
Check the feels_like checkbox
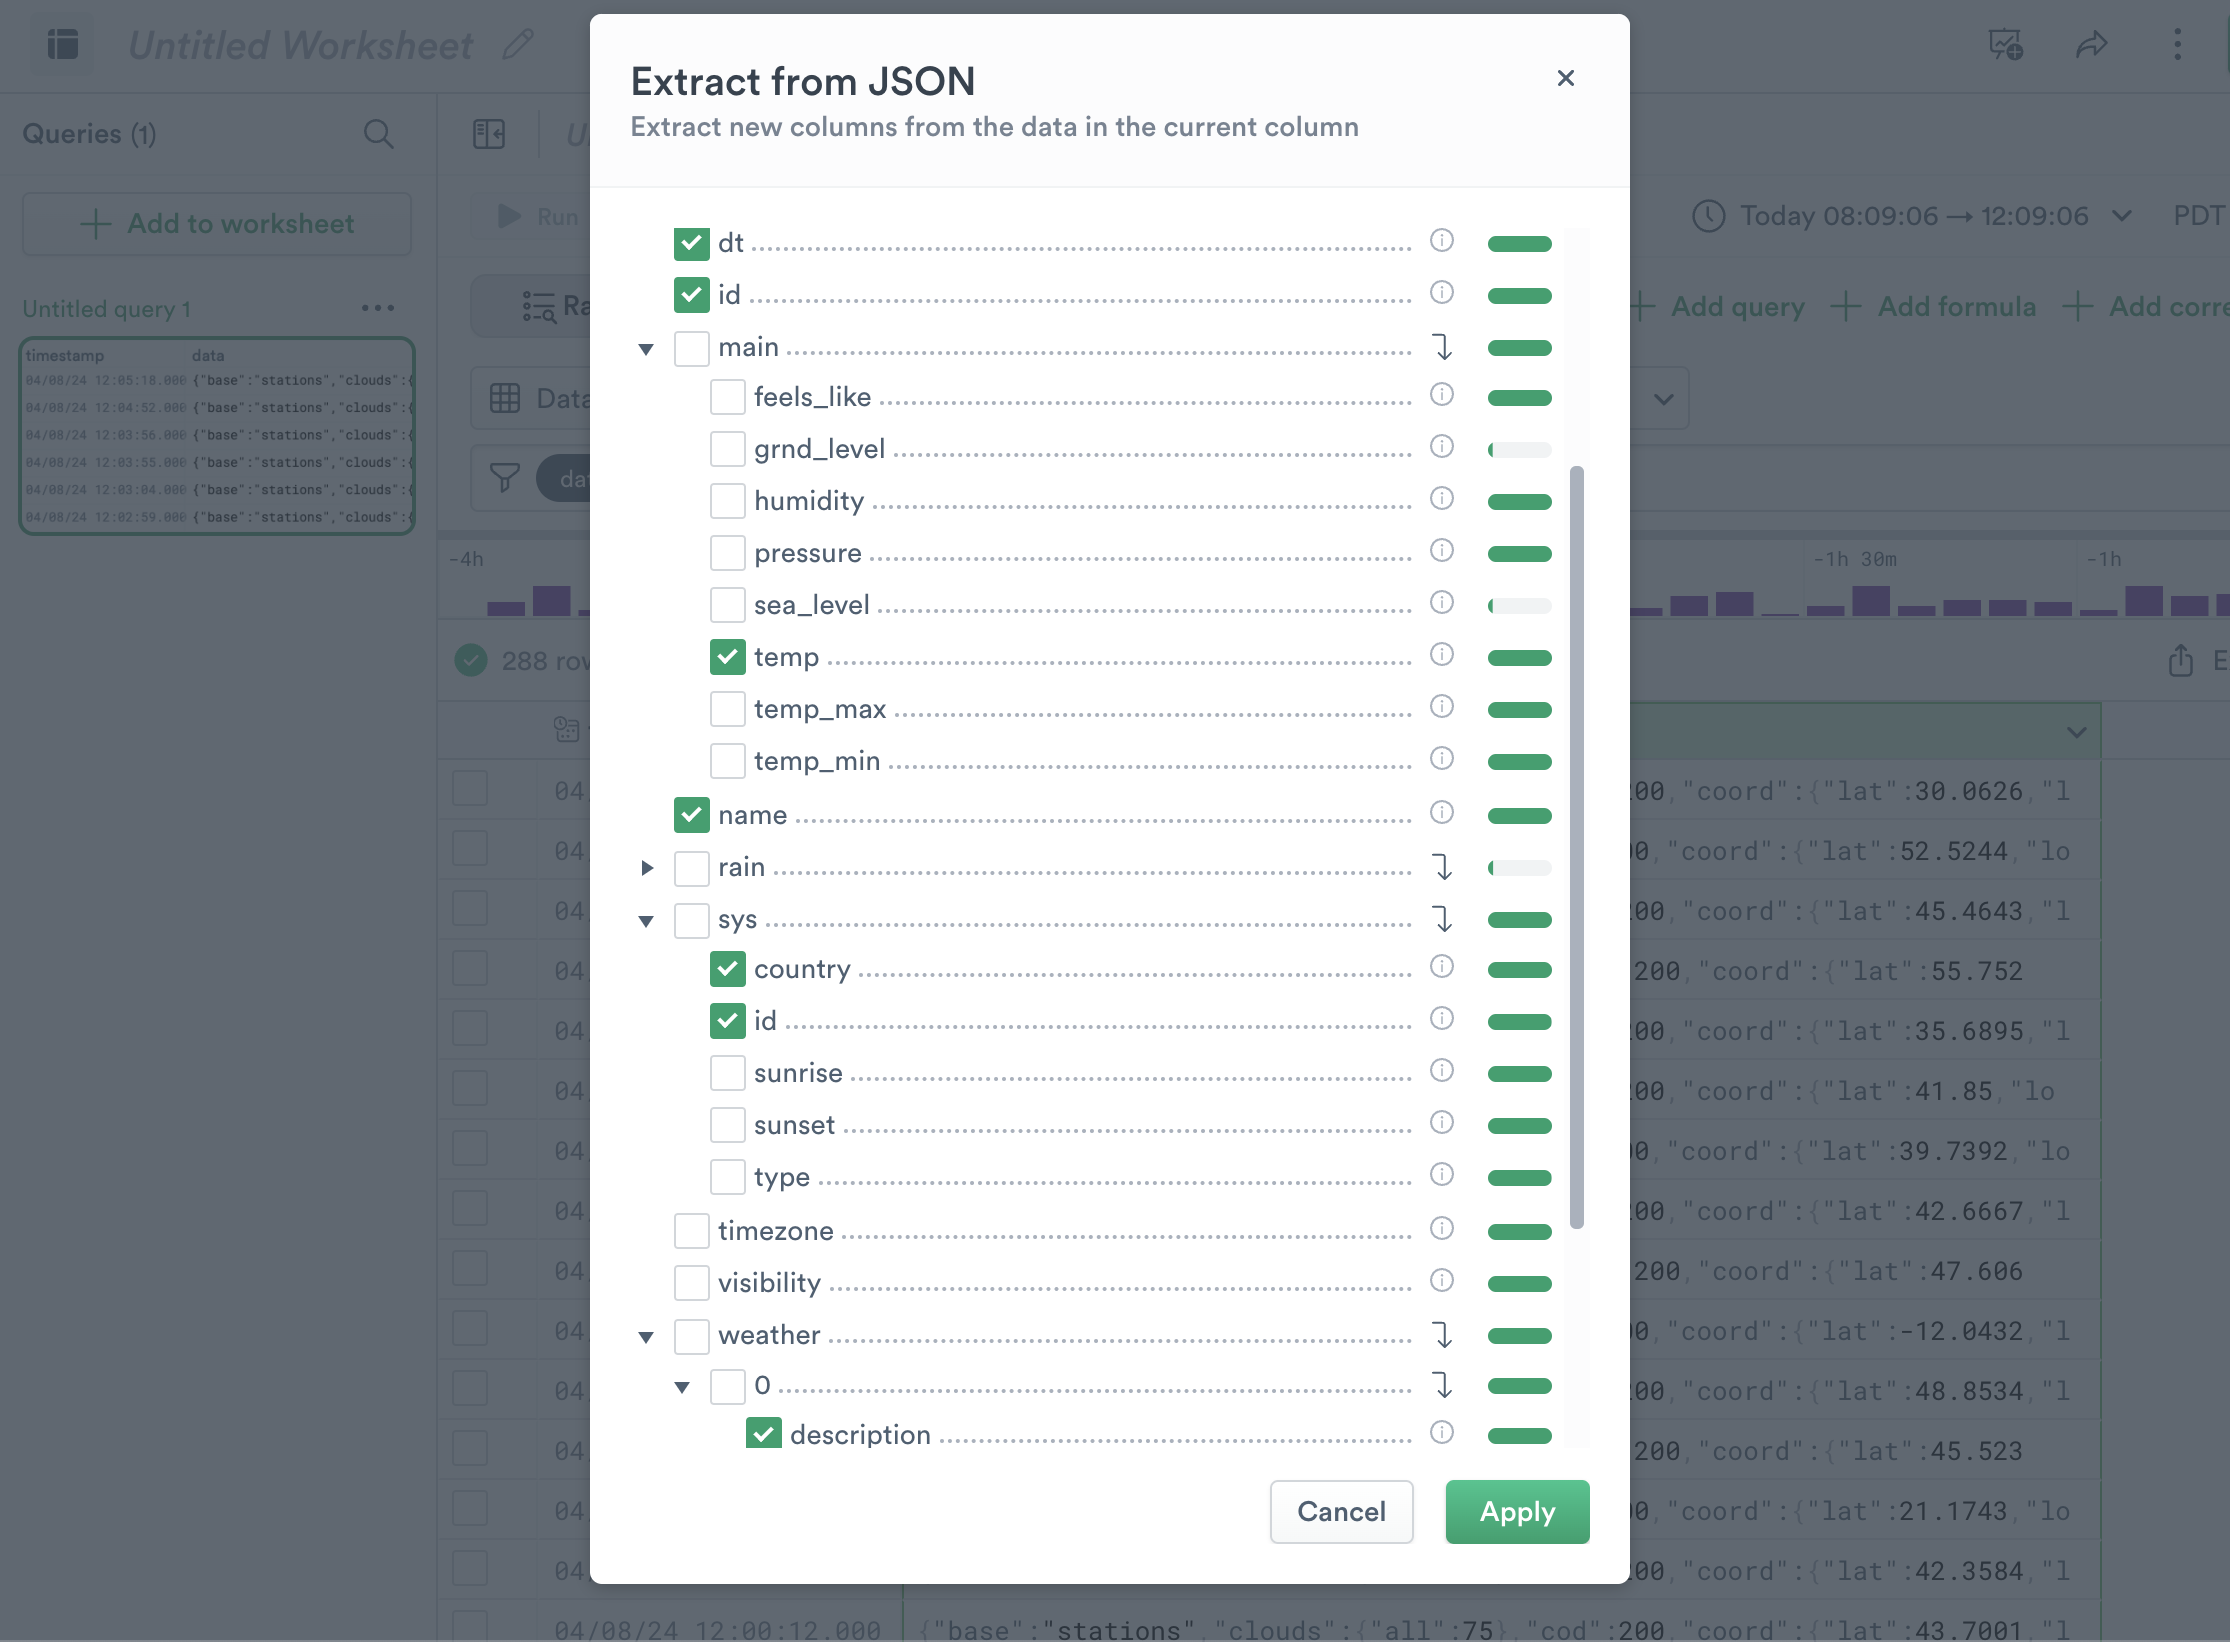(727, 397)
